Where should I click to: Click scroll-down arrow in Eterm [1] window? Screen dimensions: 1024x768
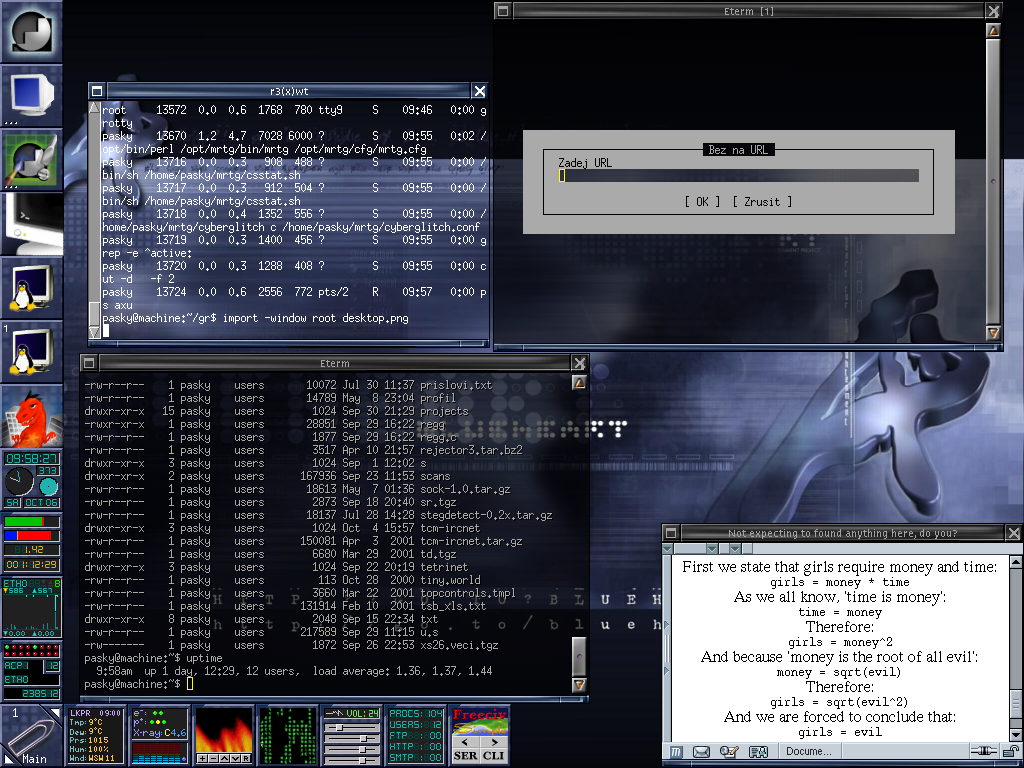tap(993, 332)
